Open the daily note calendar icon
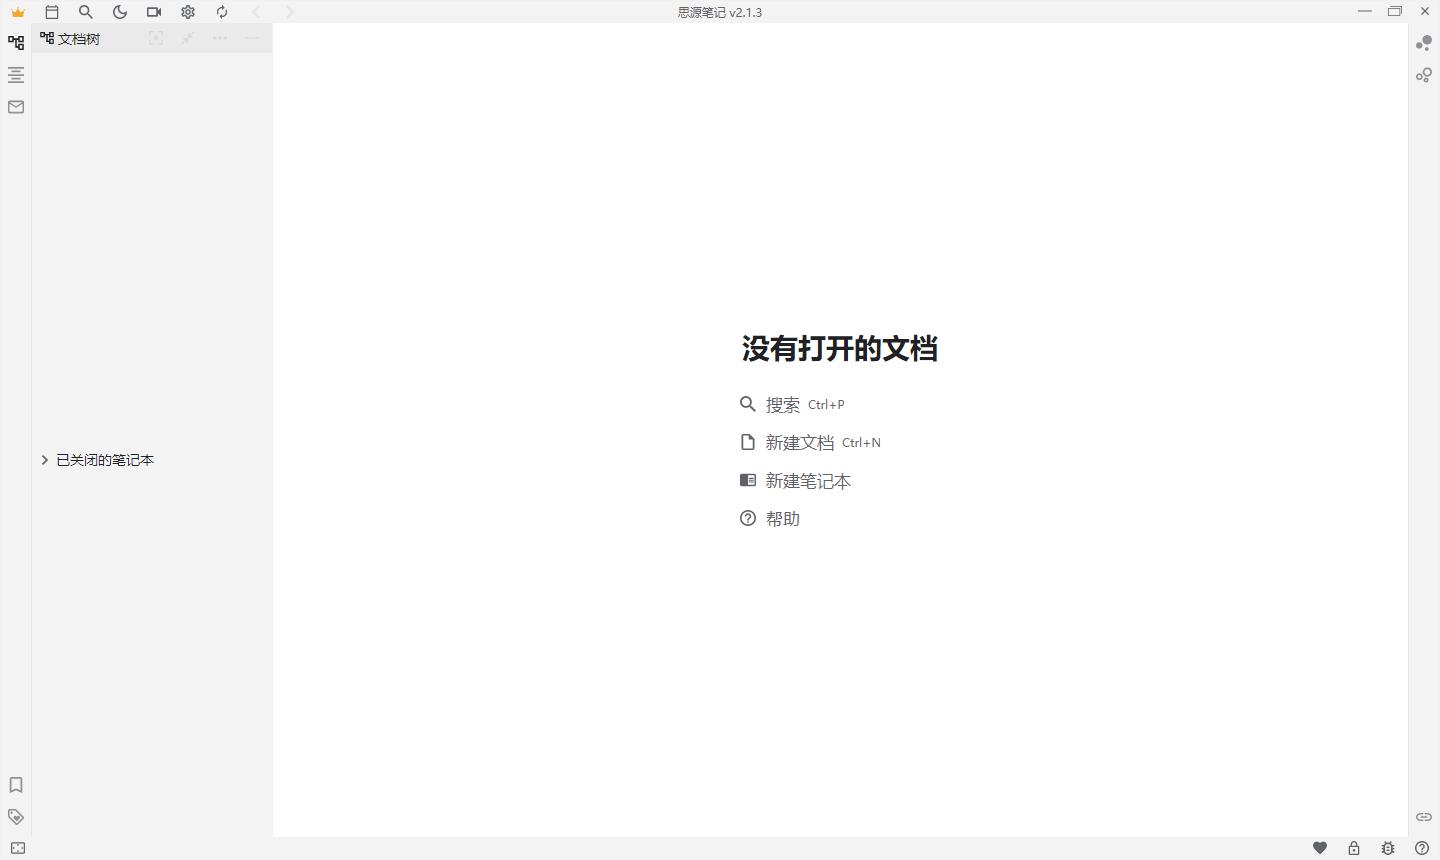Image resolution: width=1440 pixels, height=860 pixels. (x=52, y=12)
